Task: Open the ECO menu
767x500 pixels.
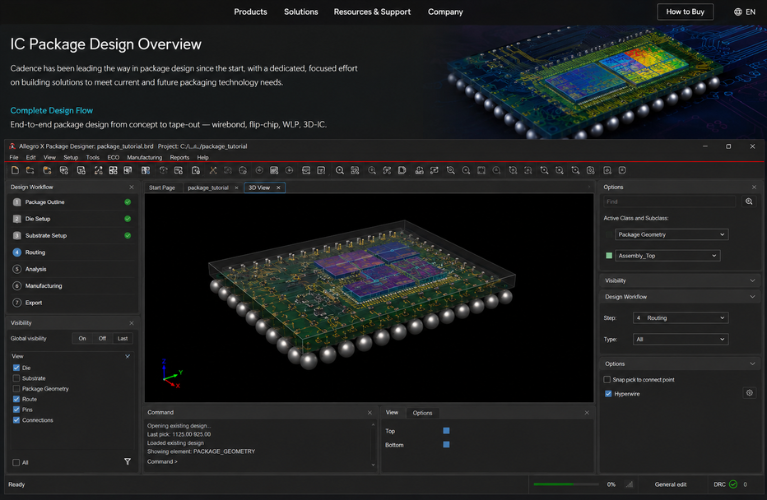Action: coord(113,157)
